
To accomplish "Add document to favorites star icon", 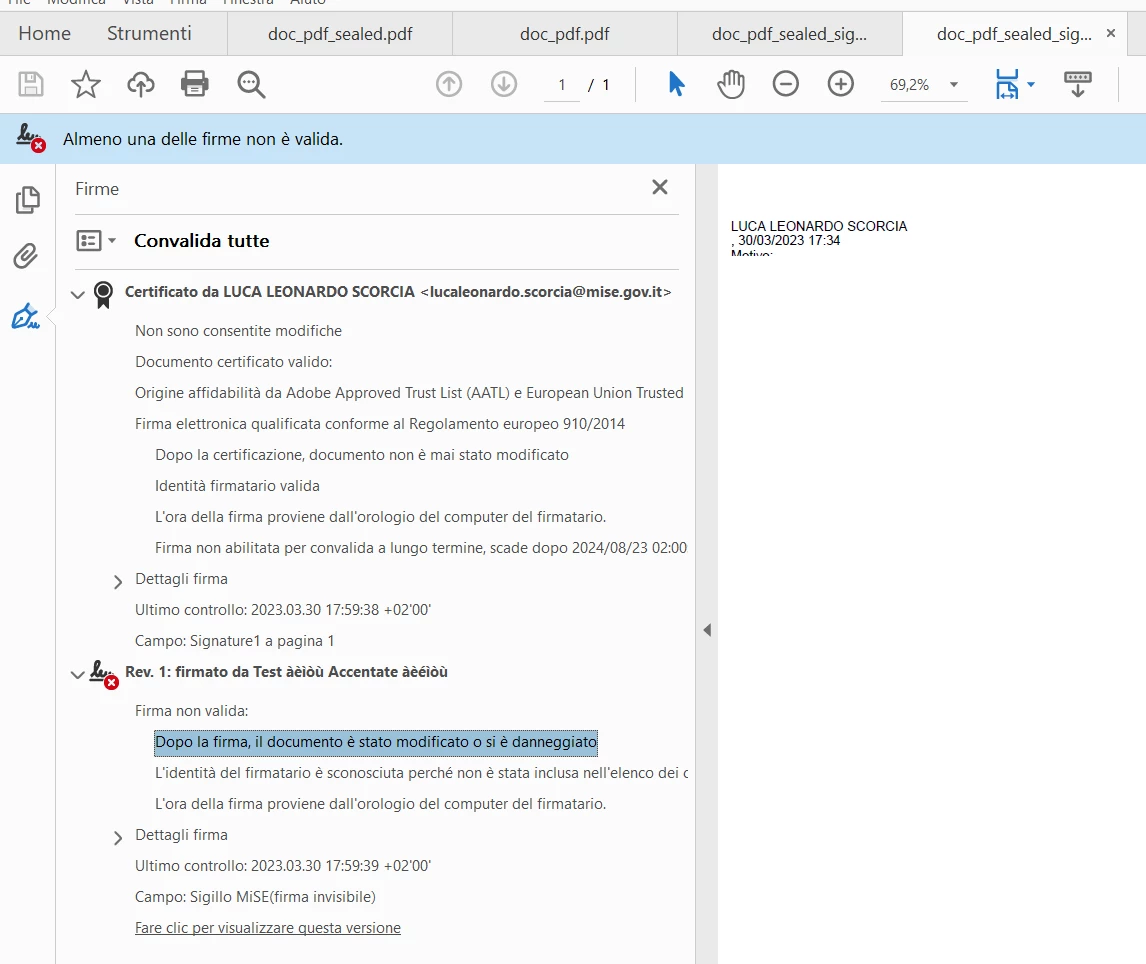I will point(86,84).
